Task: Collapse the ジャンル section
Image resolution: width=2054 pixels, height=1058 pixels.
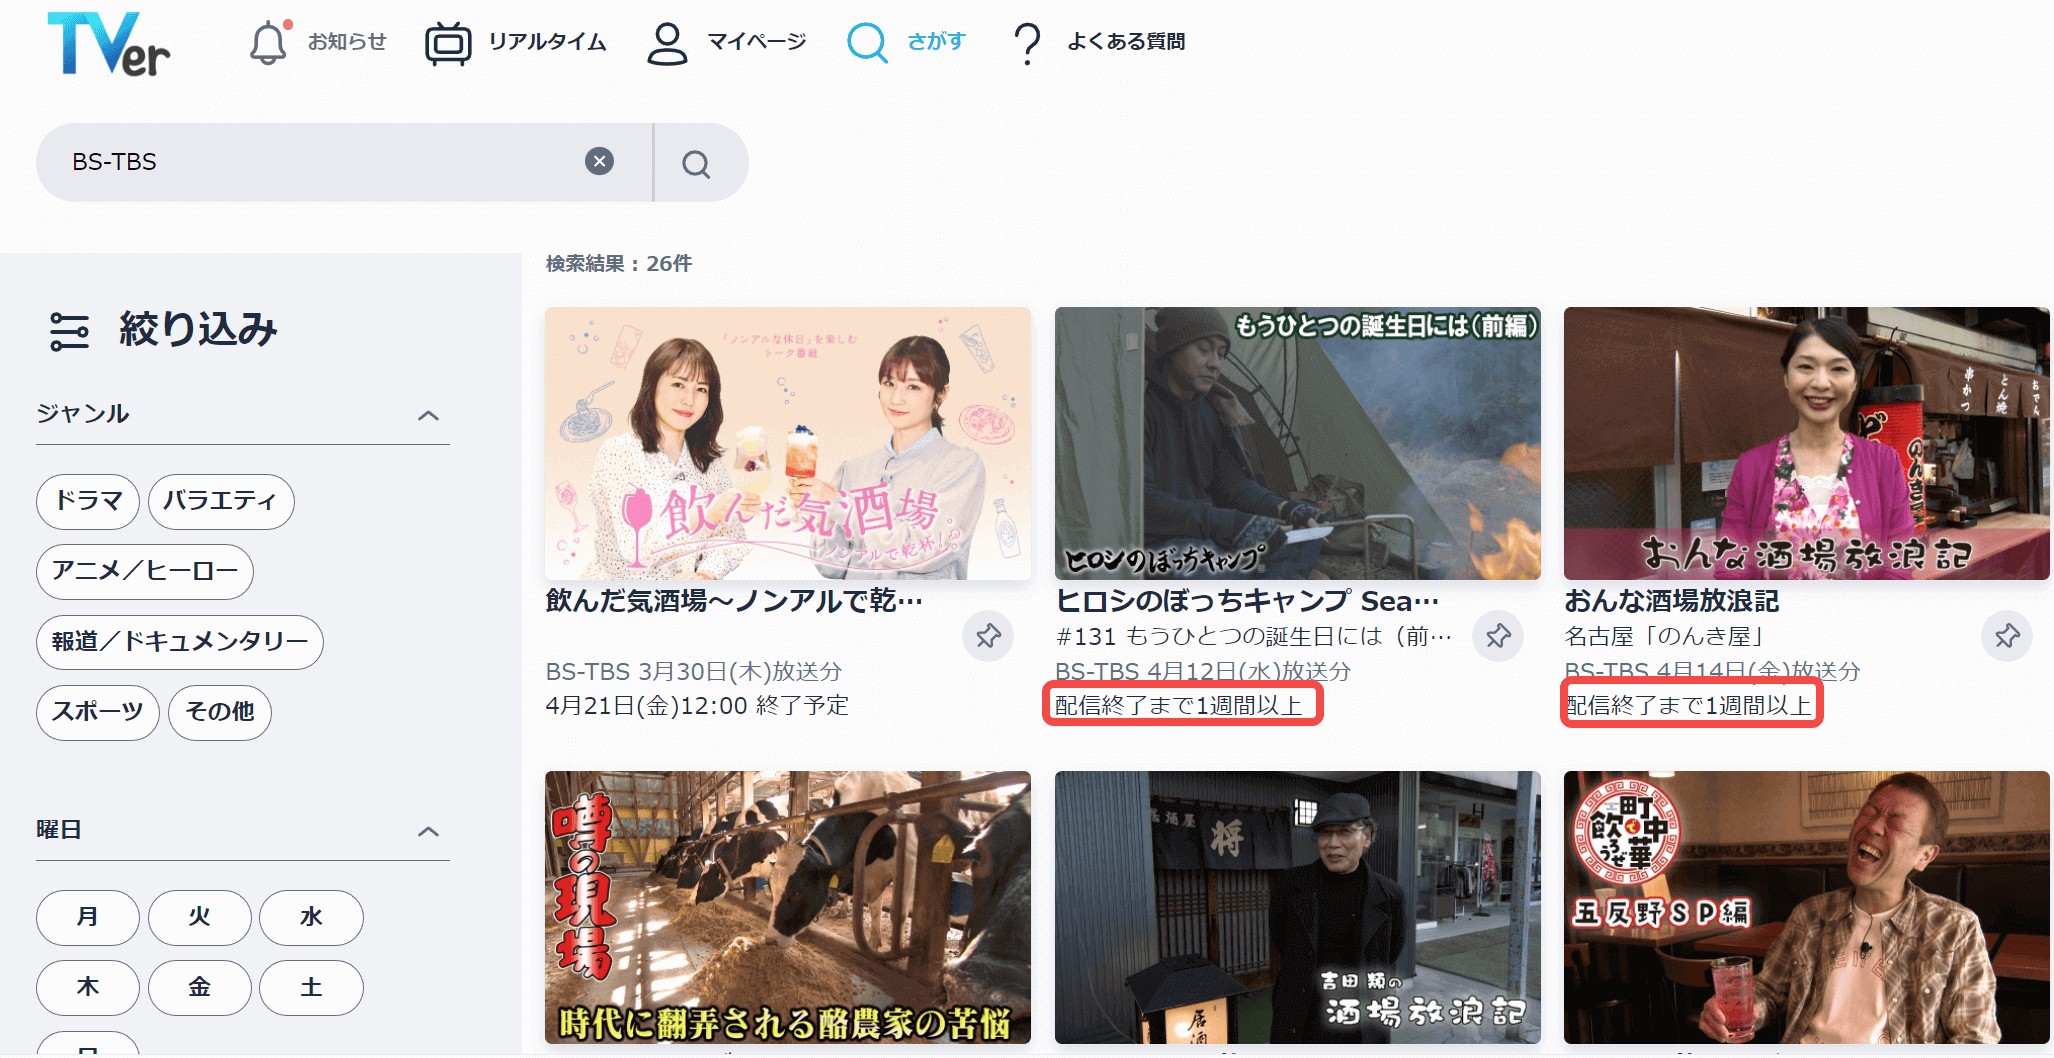Action: click(x=428, y=416)
